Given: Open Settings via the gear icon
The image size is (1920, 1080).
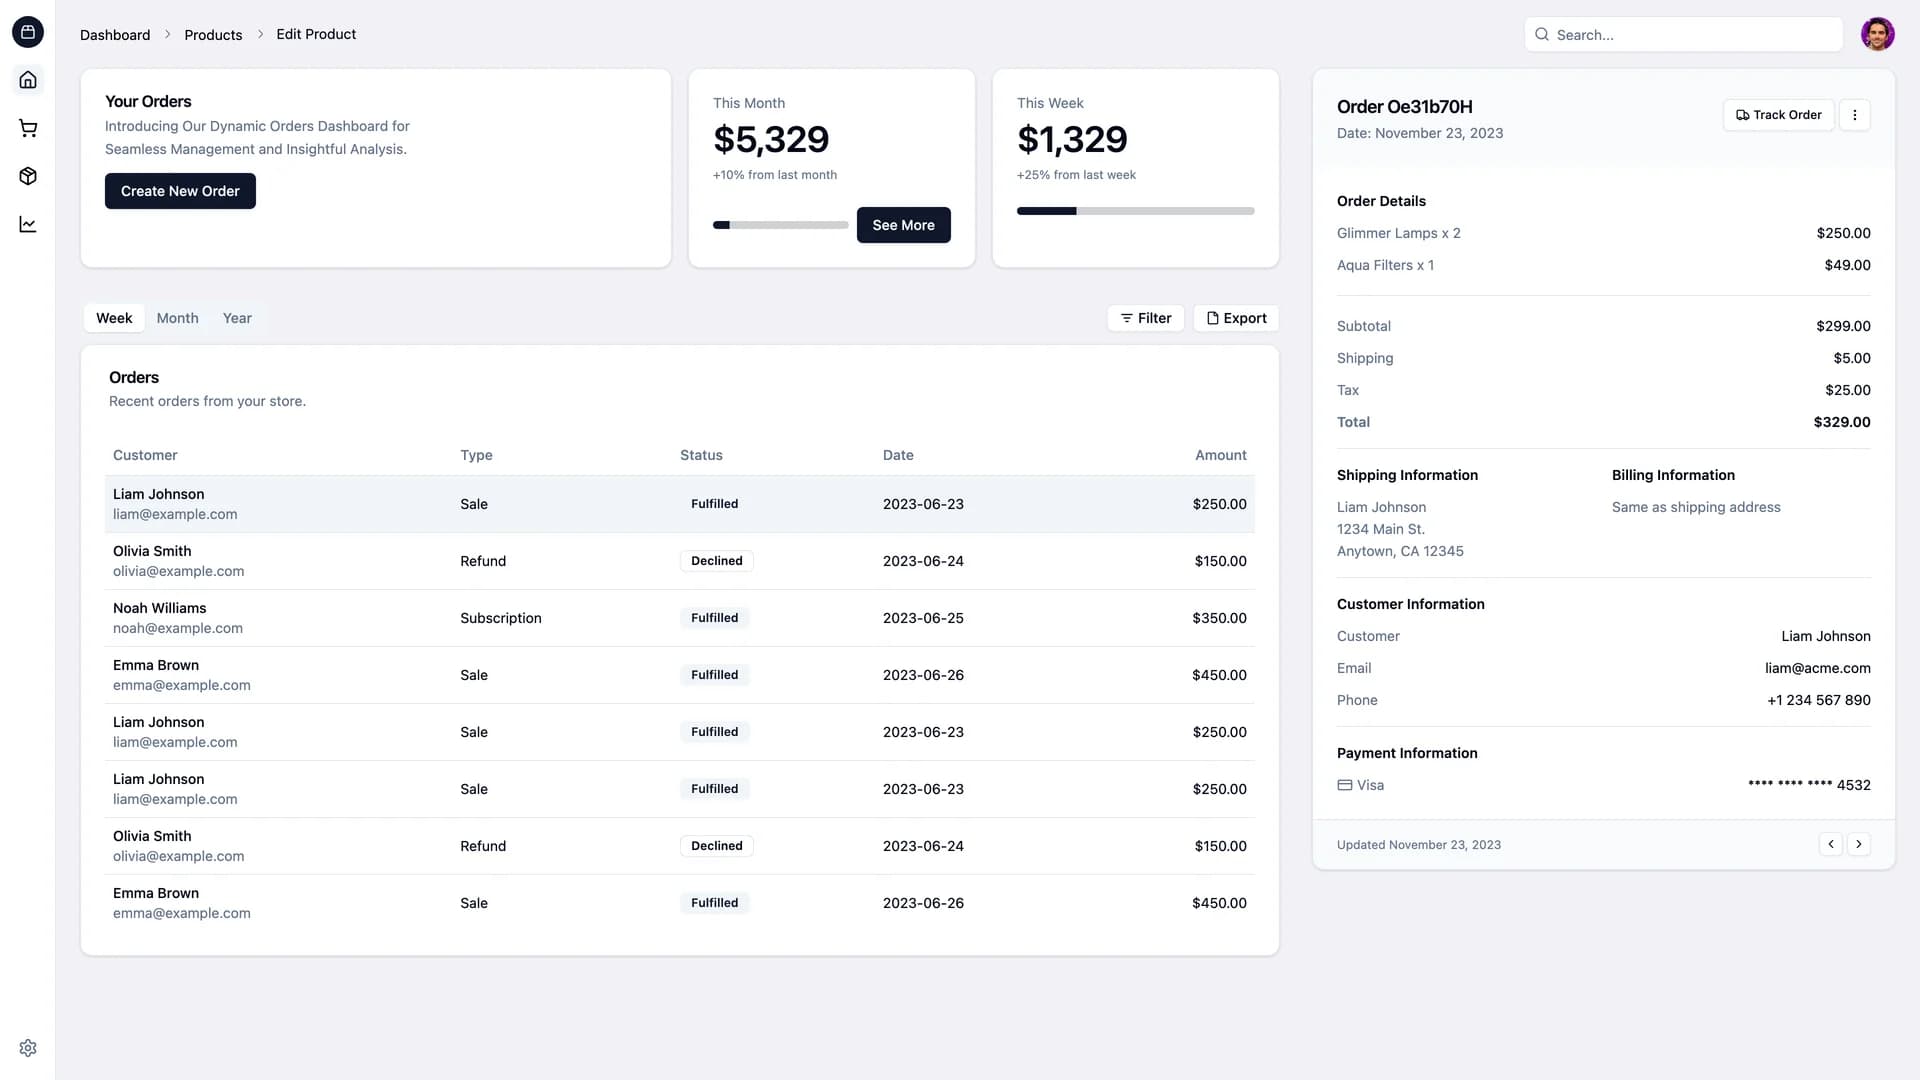Looking at the screenshot, I should coord(28,1047).
